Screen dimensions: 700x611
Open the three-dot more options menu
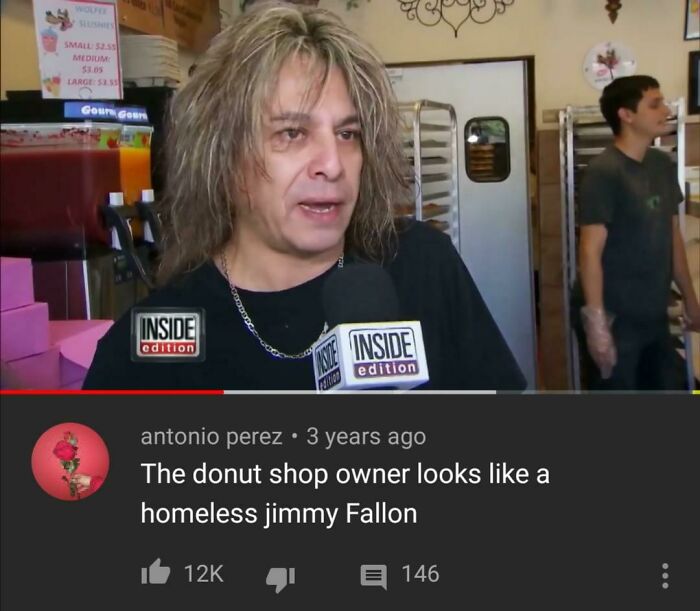coord(665,575)
